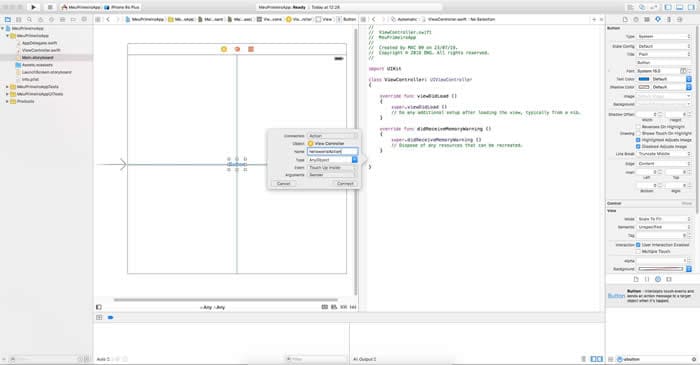Open the File inspector tab
Image resolution: width=700 pixels, height=365 pixels.
pyautogui.click(x=625, y=20)
